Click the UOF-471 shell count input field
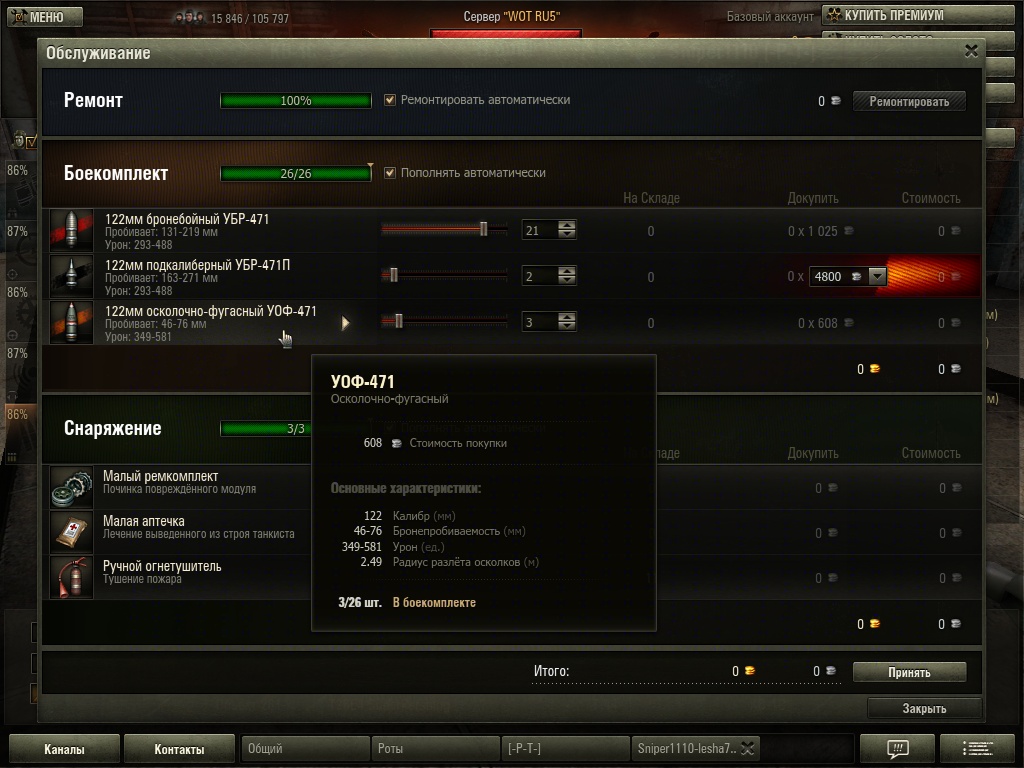1024x768 pixels. (x=540, y=322)
